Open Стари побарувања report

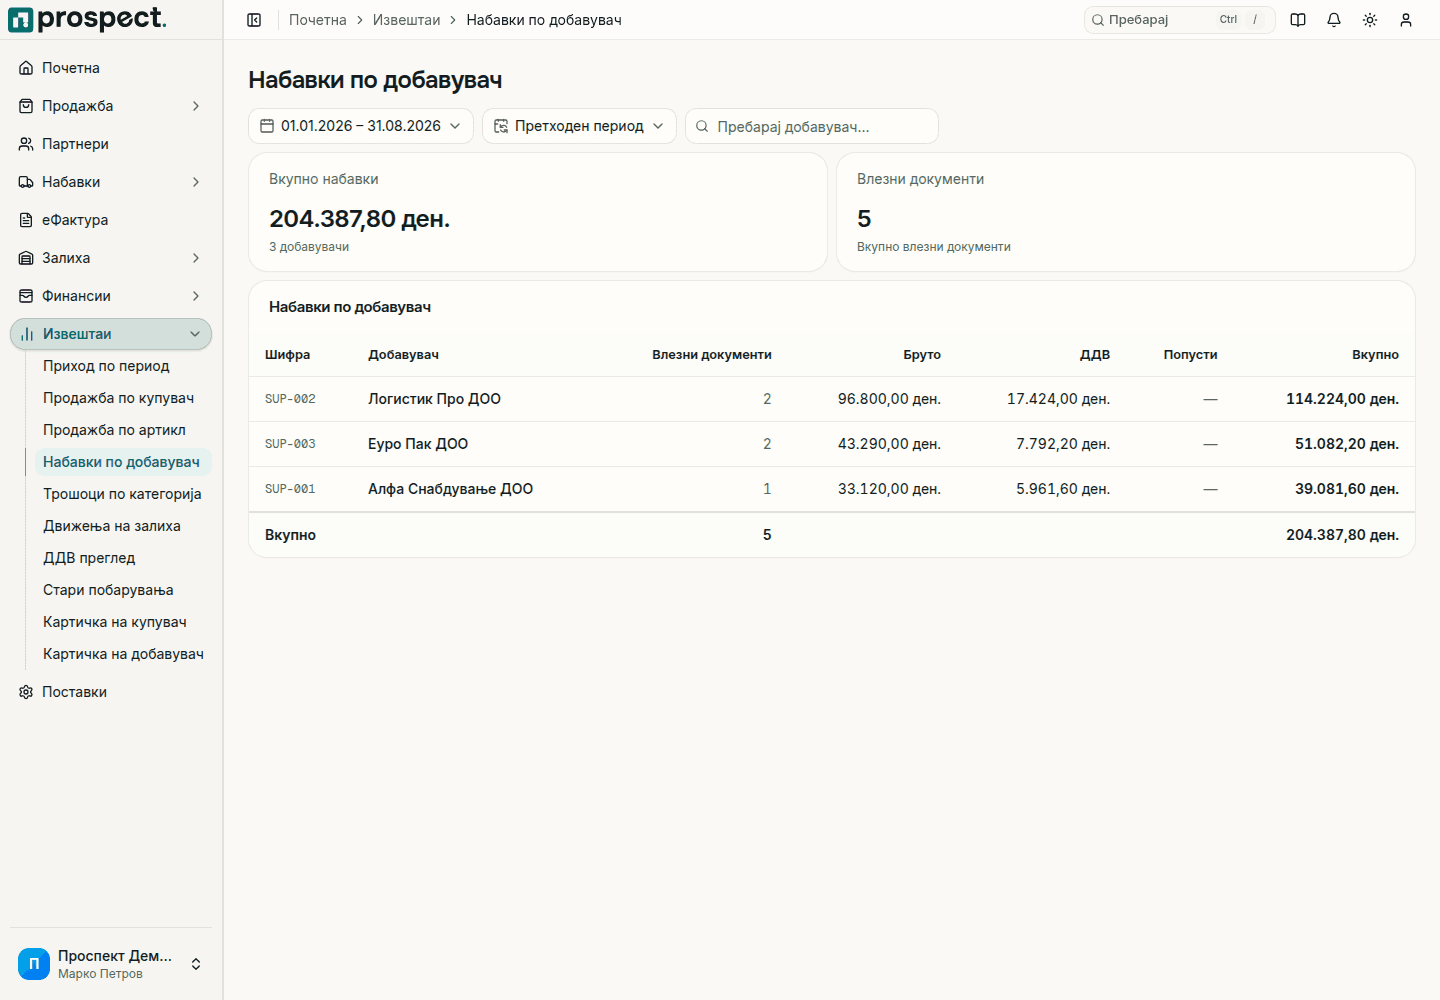click(108, 590)
